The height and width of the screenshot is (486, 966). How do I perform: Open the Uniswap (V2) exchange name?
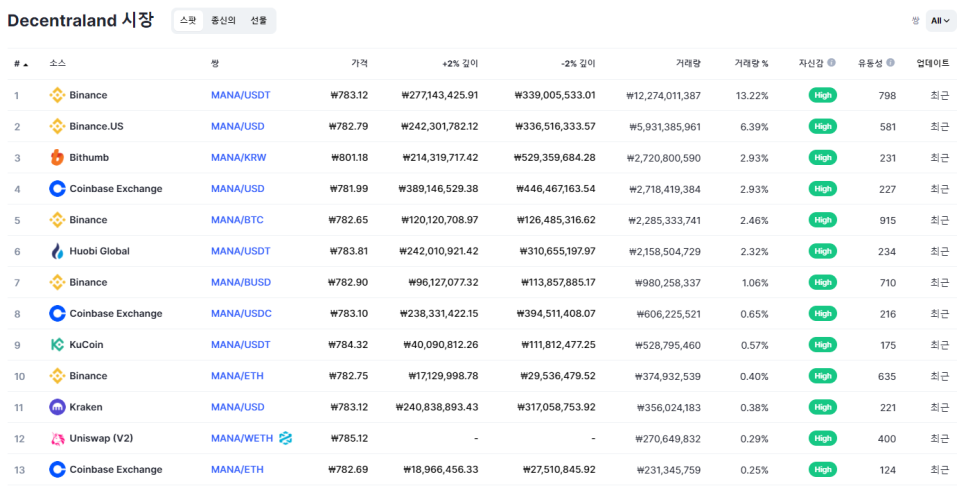102,439
